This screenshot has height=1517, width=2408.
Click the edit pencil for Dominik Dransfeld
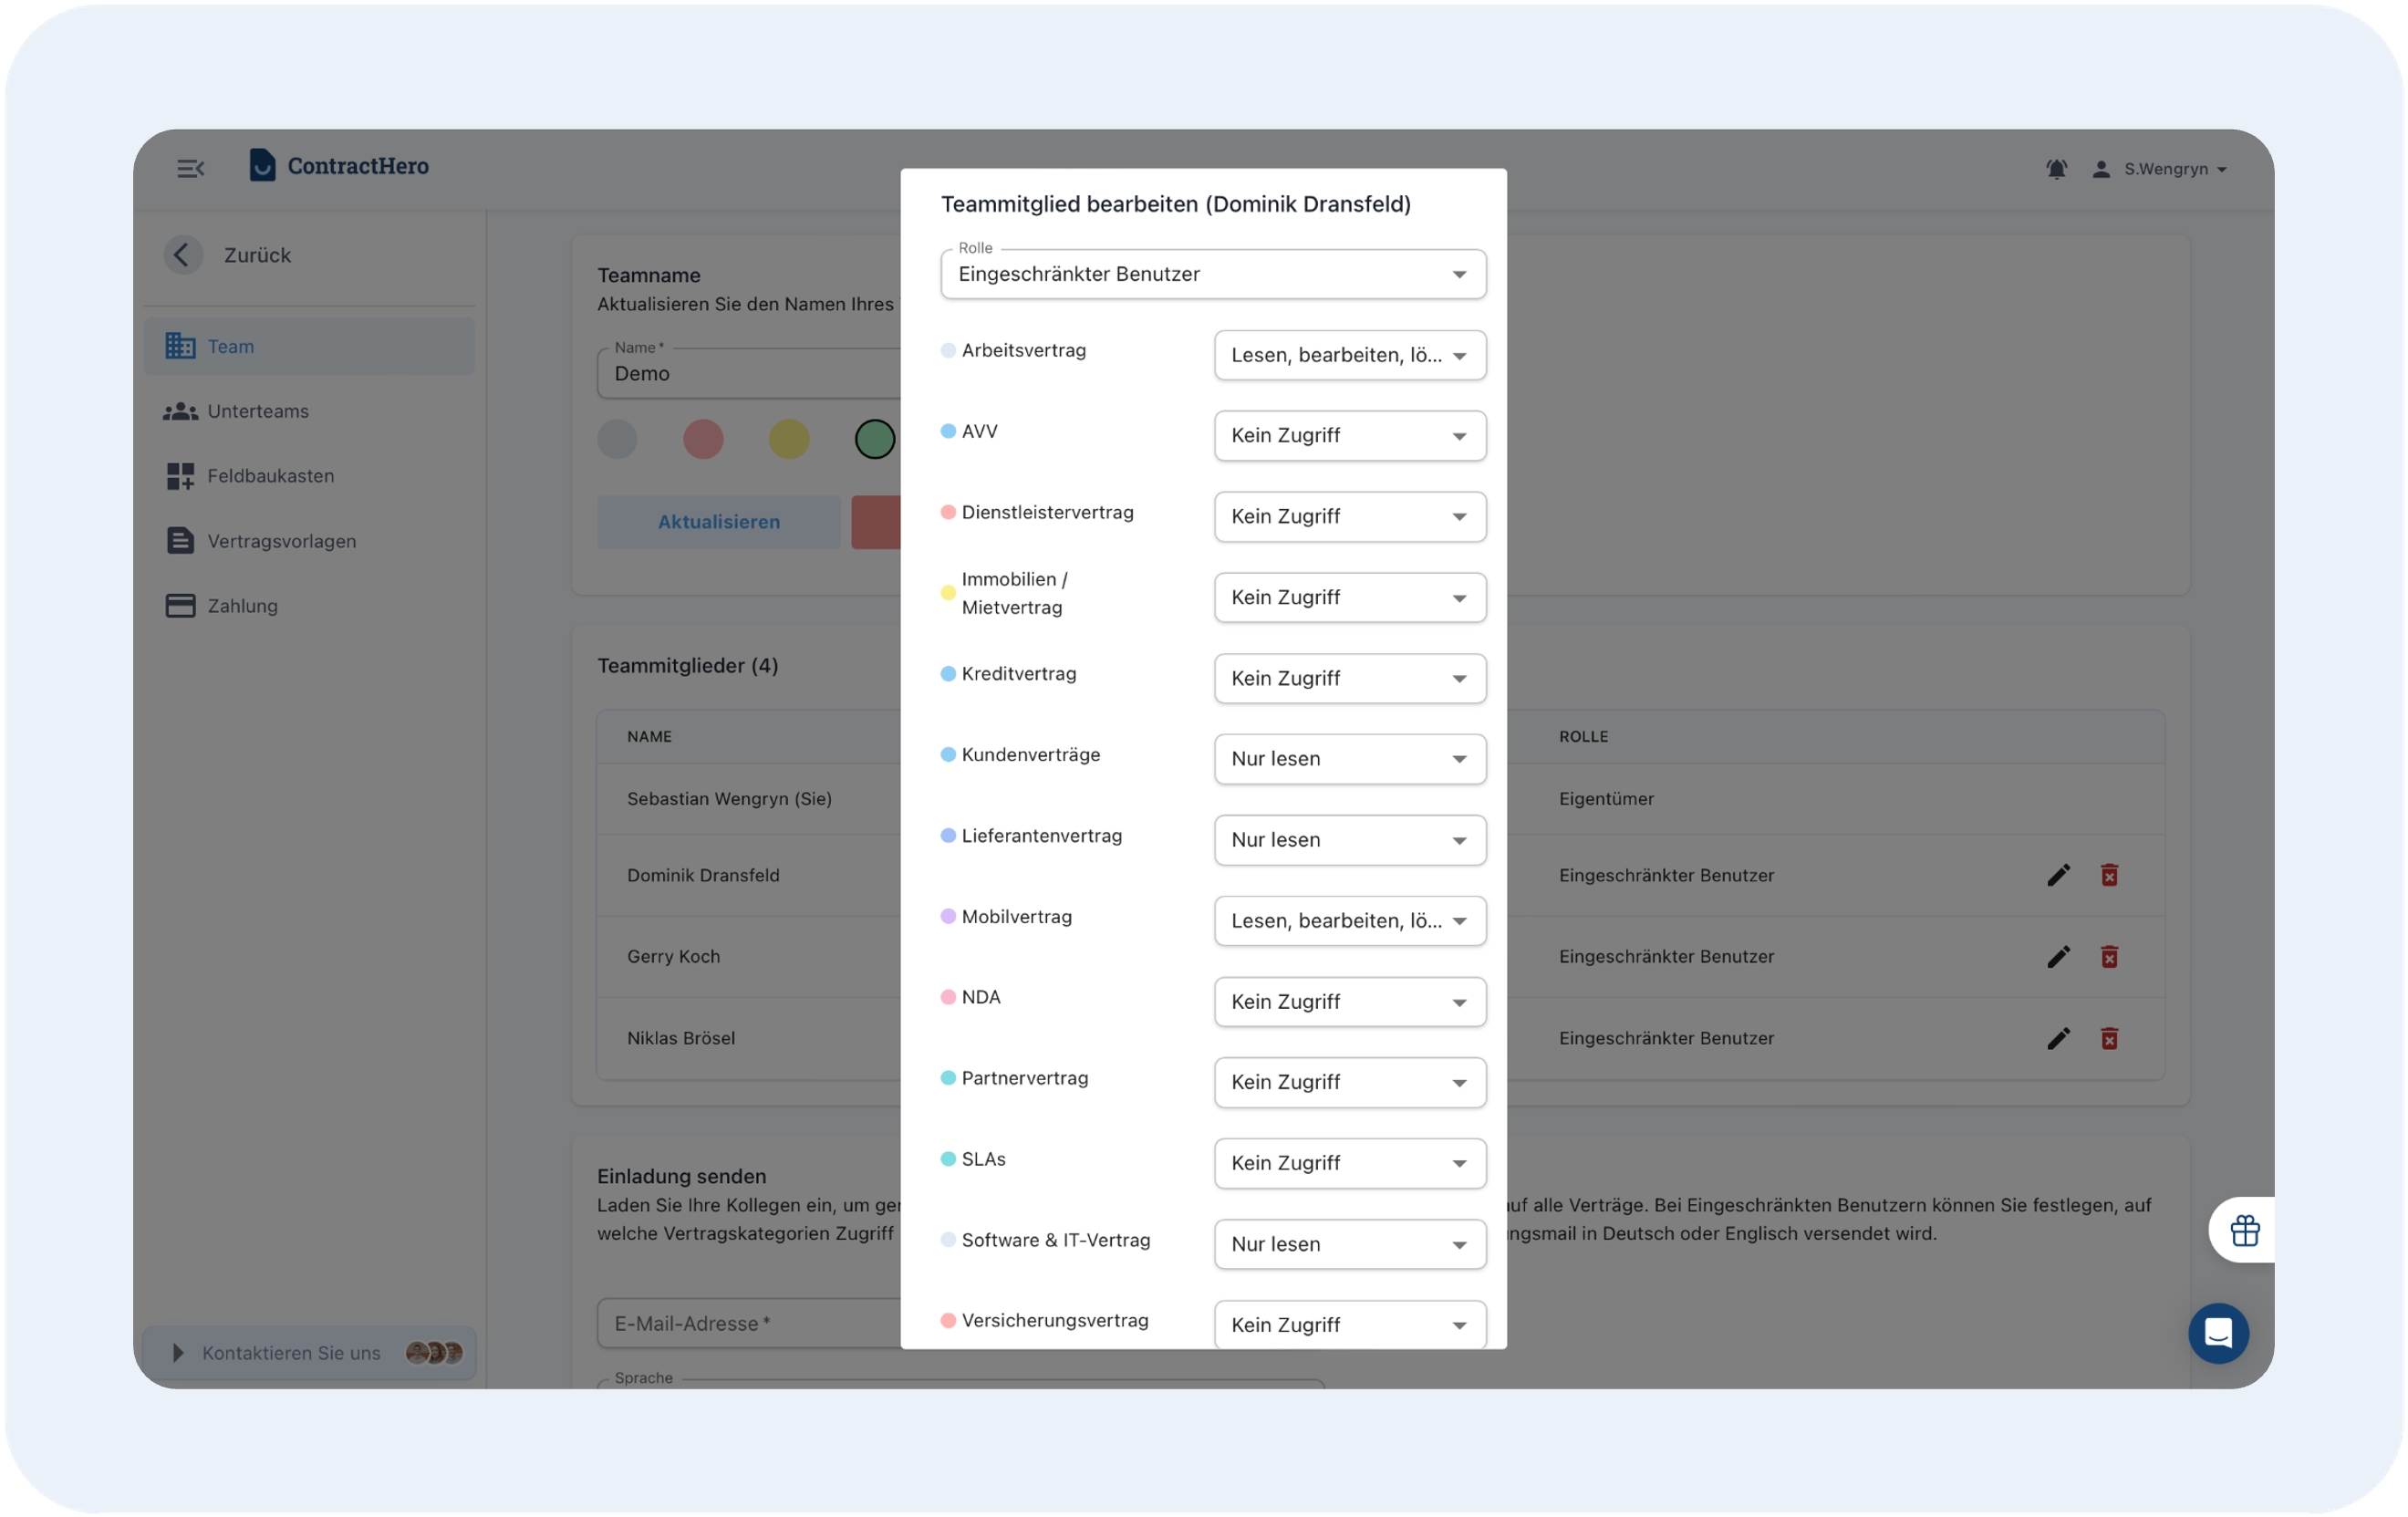(x=2057, y=876)
